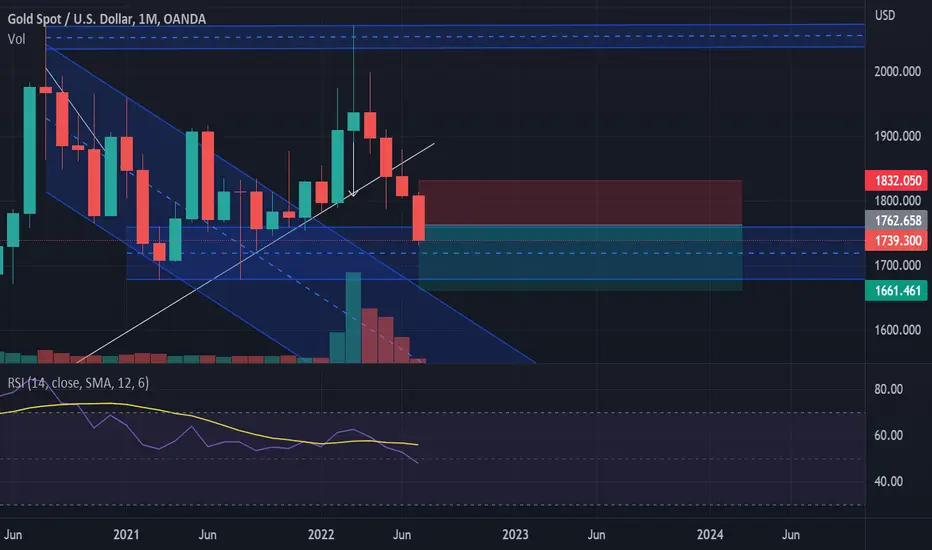Viewport: 932px width, 550px height.
Task: Click the 2024 time axis label
Action: (710, 535)
